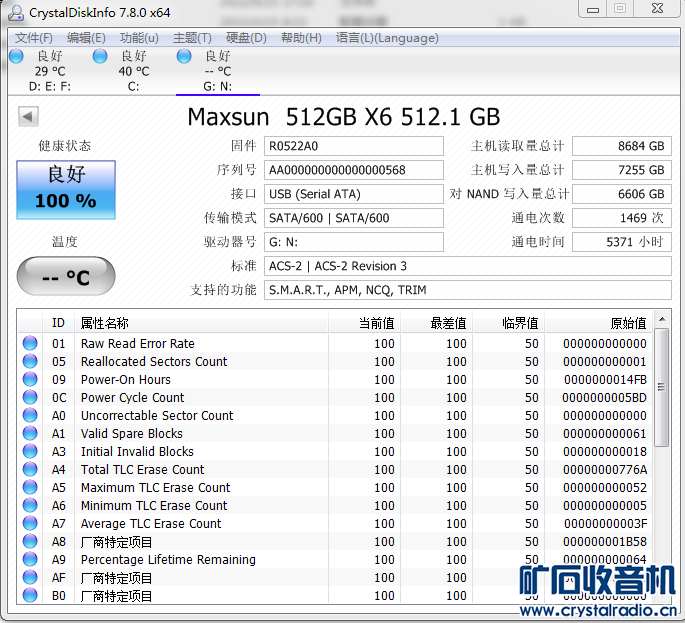Click the status icon for Raw Read Error Rate
Viewport: 685px width, 623px height.
pos(30,343)
